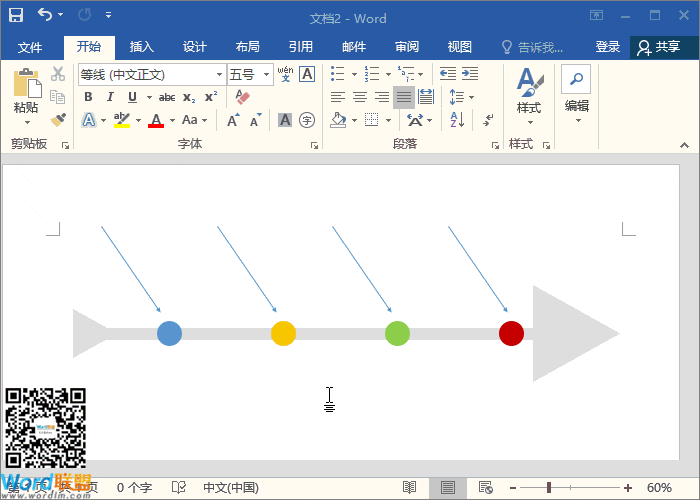Save the document with the floppy icon
This screenshot has width=700, height=500.
click(16, 15)
